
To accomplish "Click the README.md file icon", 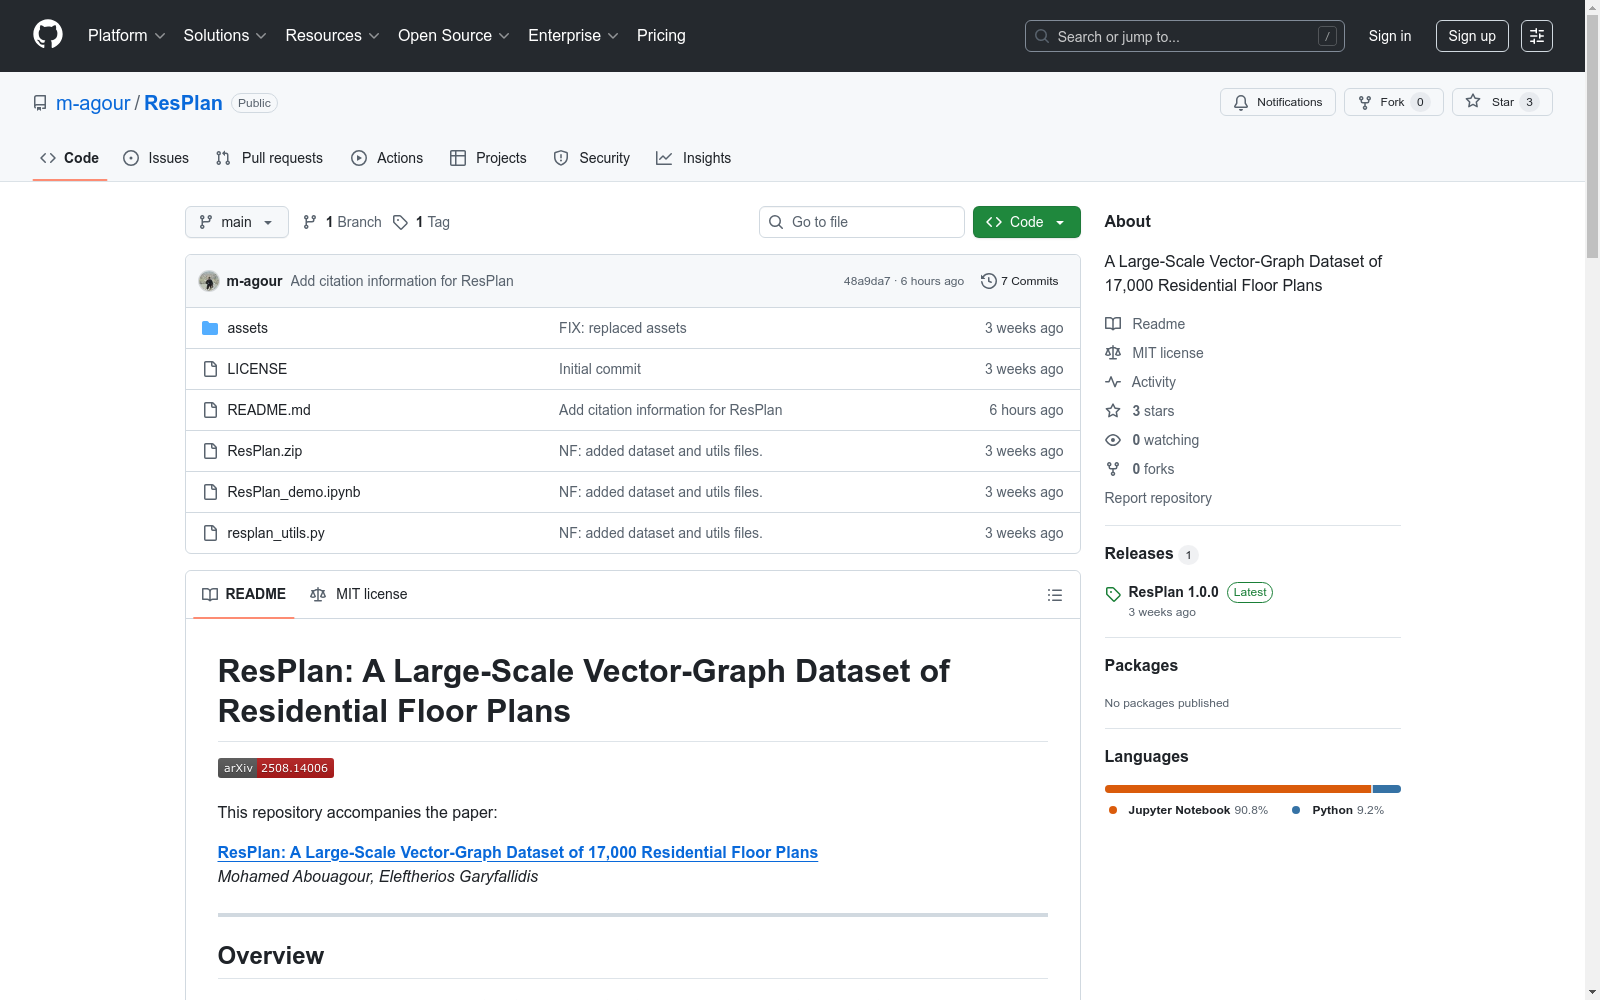I will click(210, 410).
